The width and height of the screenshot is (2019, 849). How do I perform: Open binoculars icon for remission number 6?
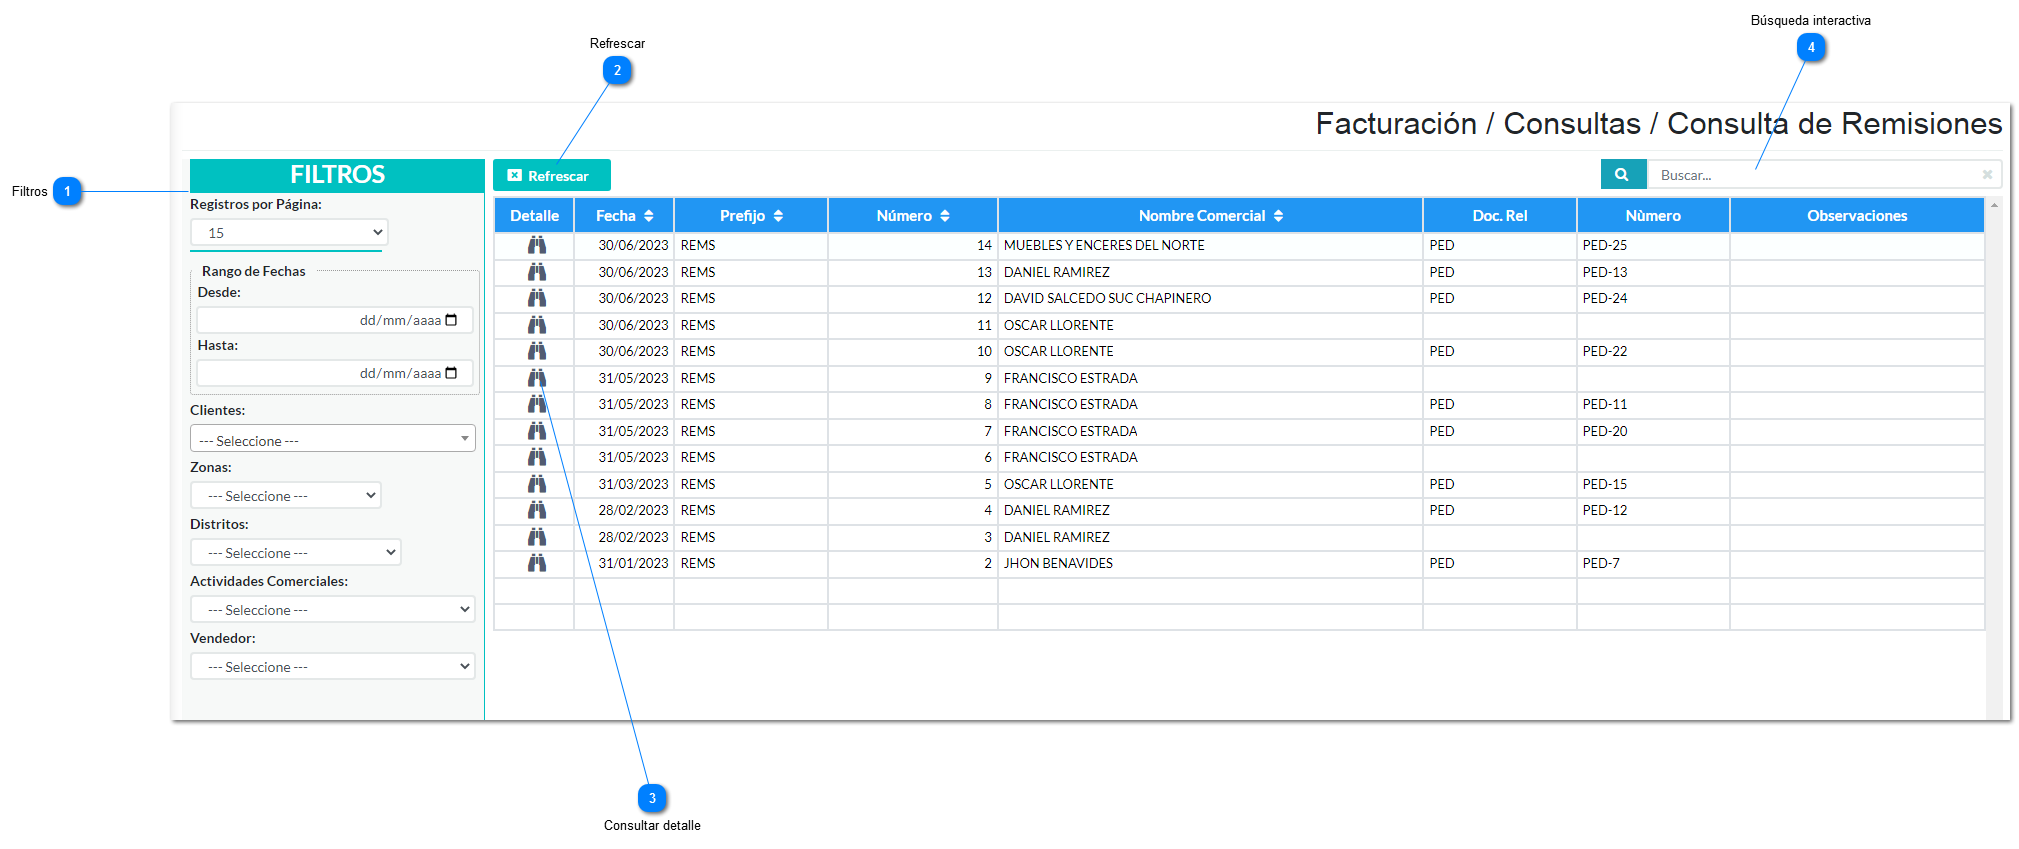537,457
